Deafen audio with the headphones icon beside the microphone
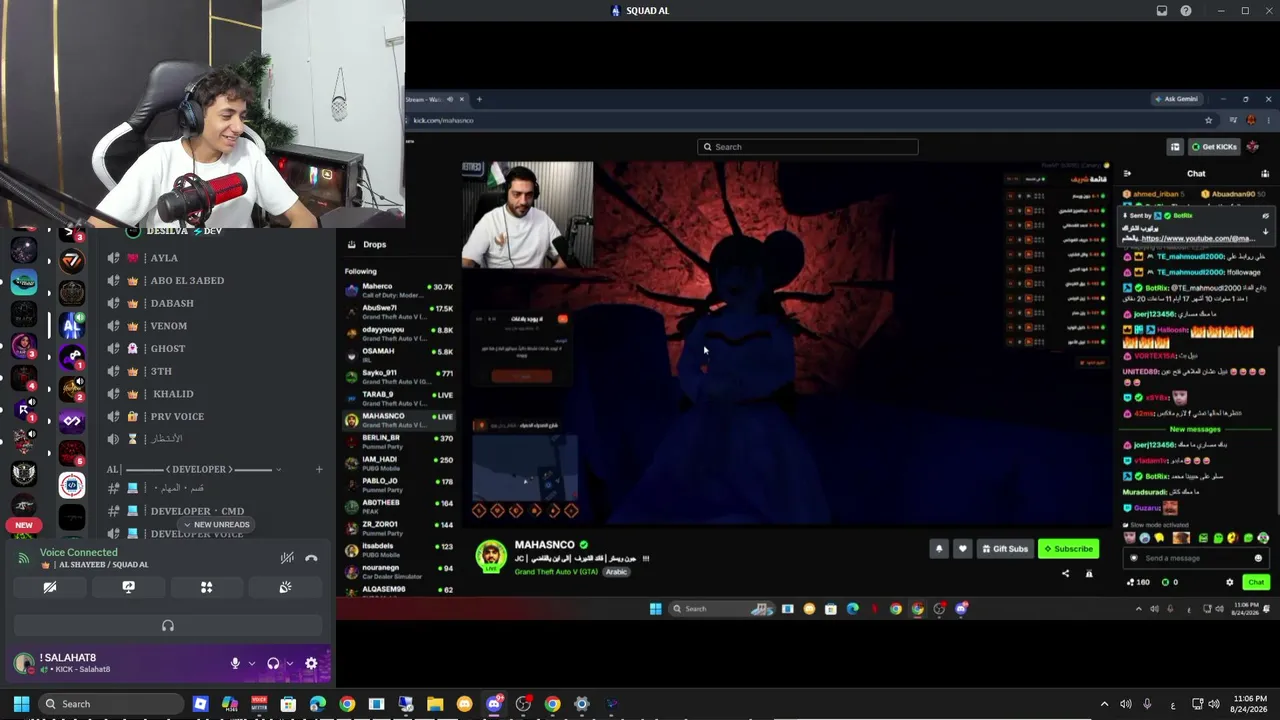 (273, 663)
